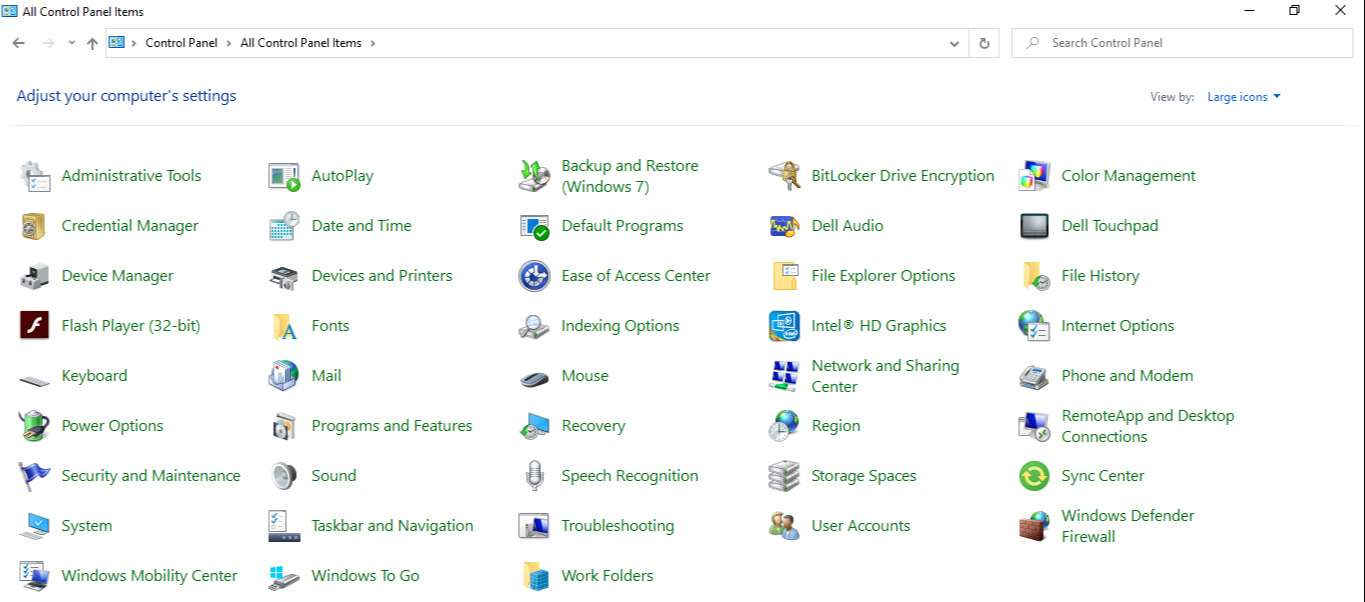Viewport: 1365px width, 602px height.
Task: Click the User Accounts link
Action: [x=861, y=526]
